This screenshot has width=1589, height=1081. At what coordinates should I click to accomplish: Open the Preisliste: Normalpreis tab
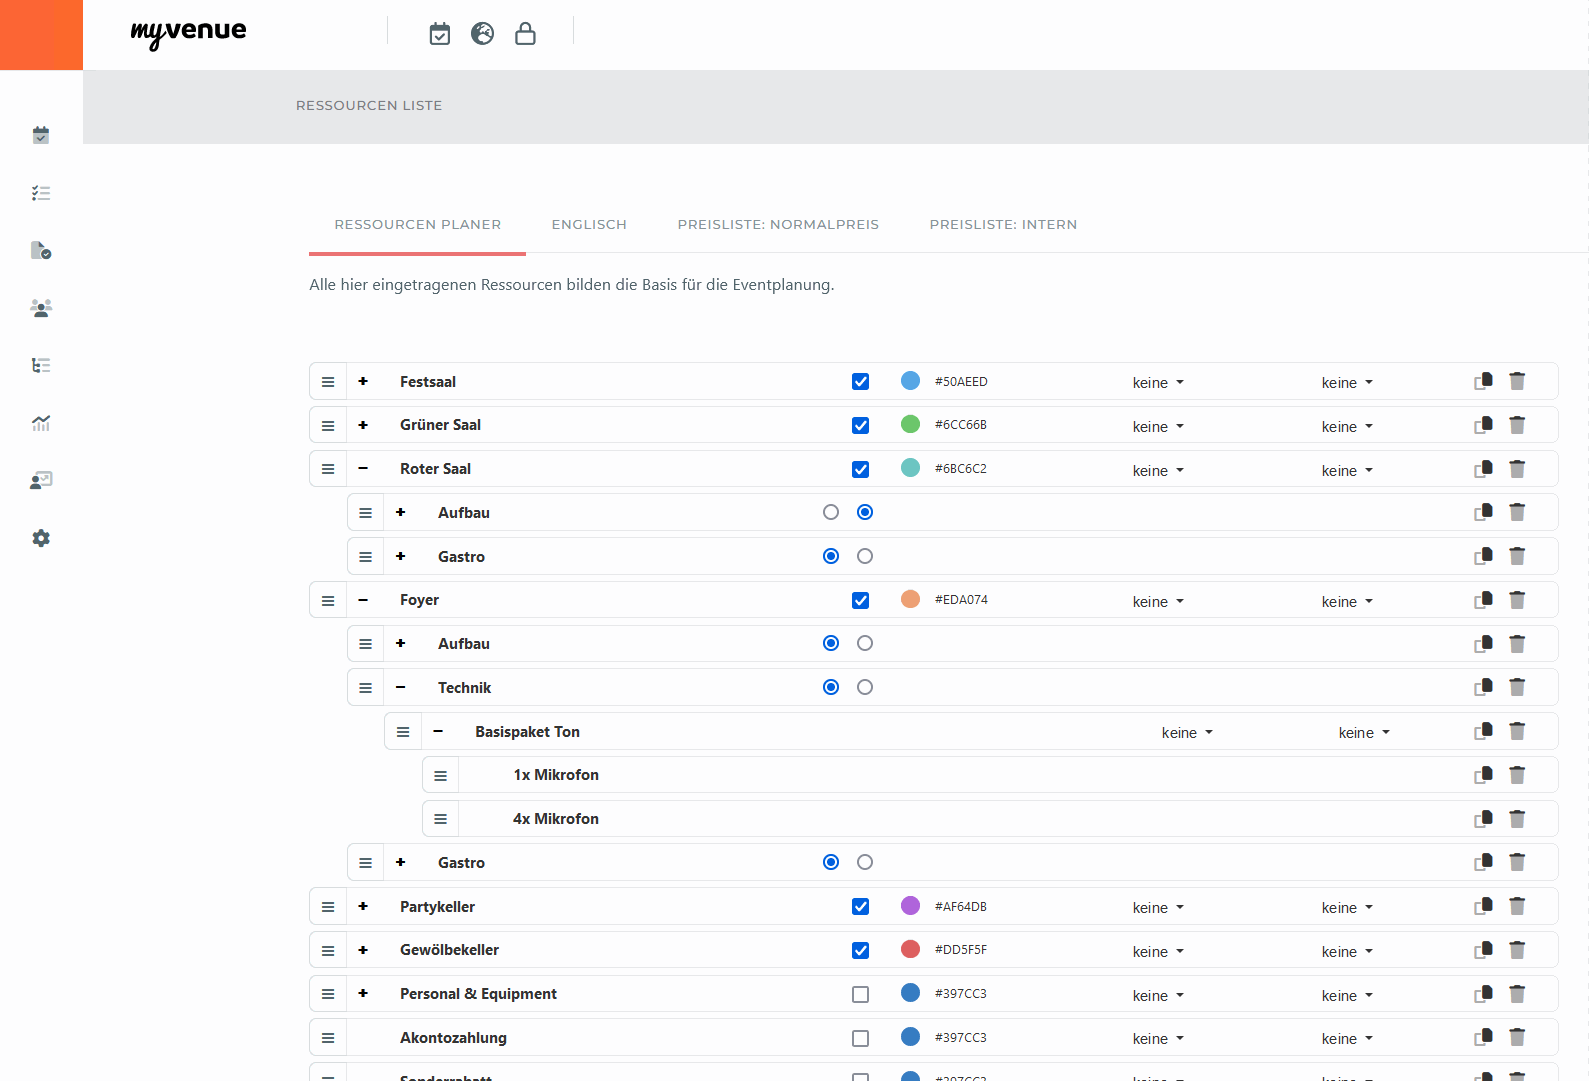pos(778,225)
